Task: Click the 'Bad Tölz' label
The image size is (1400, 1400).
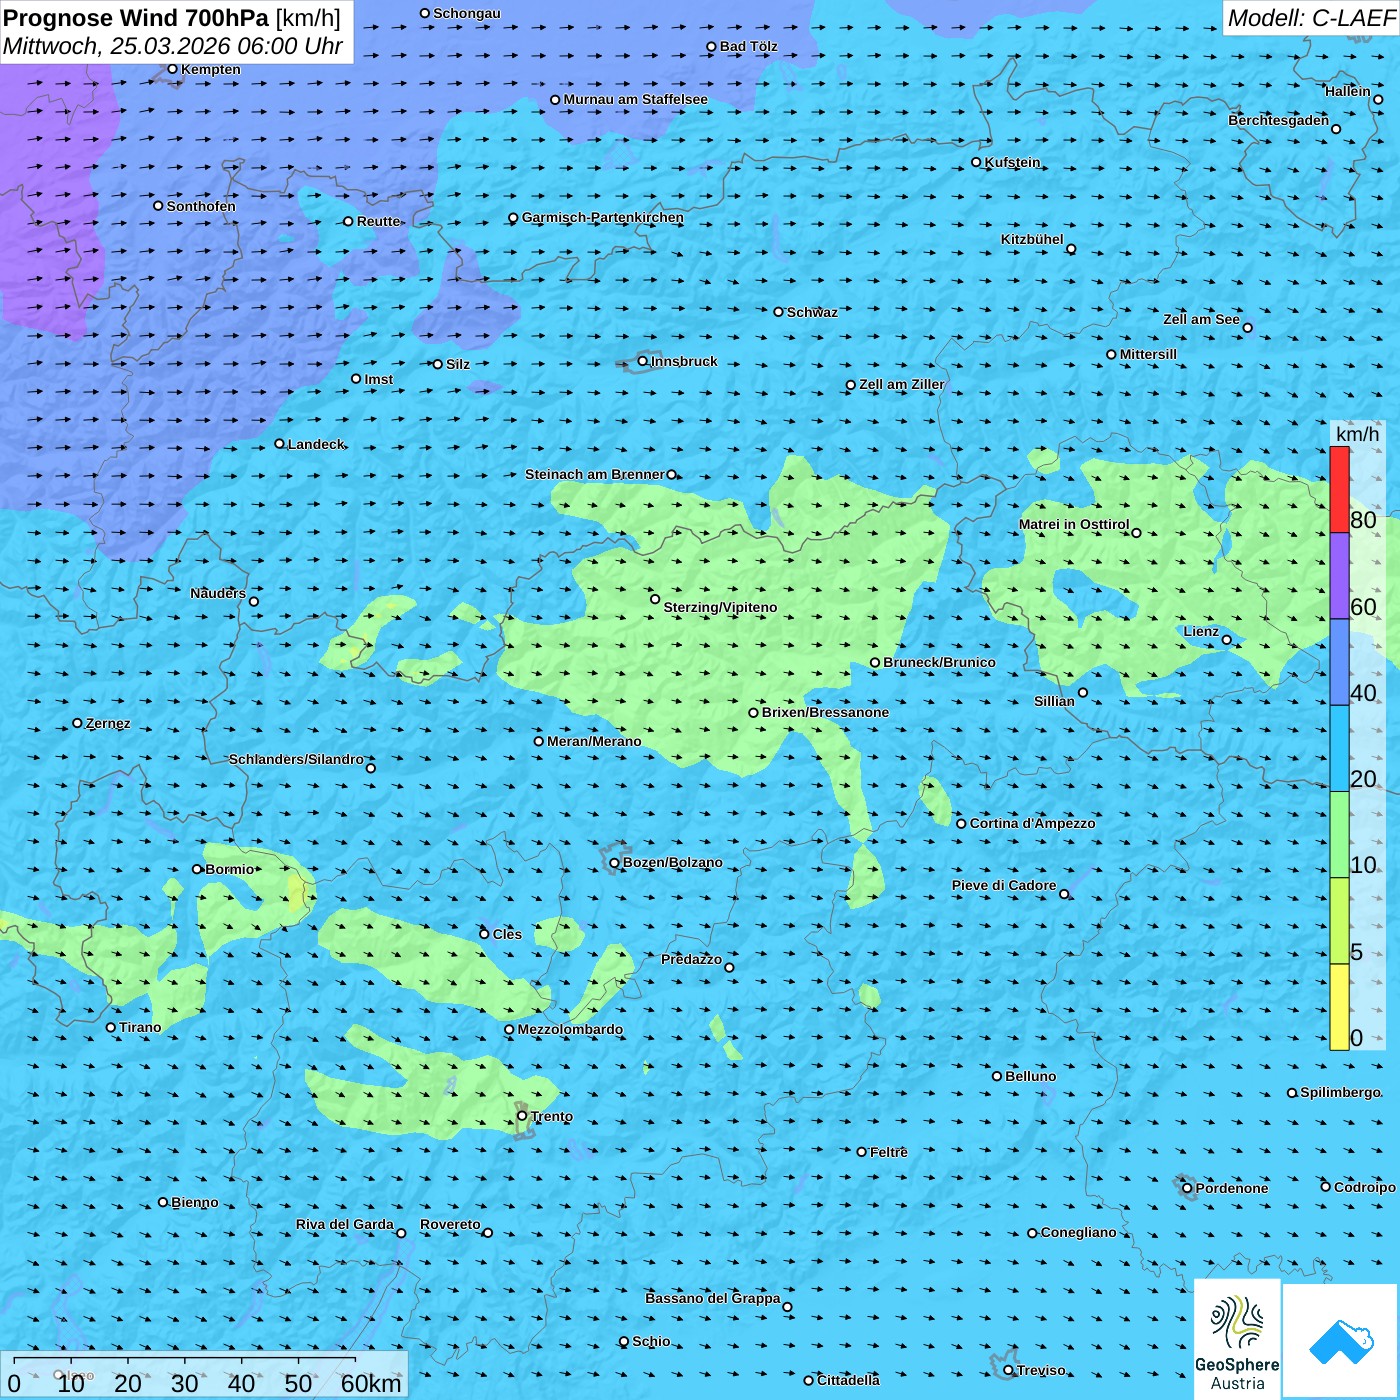Action: click(x=748, y=46)
